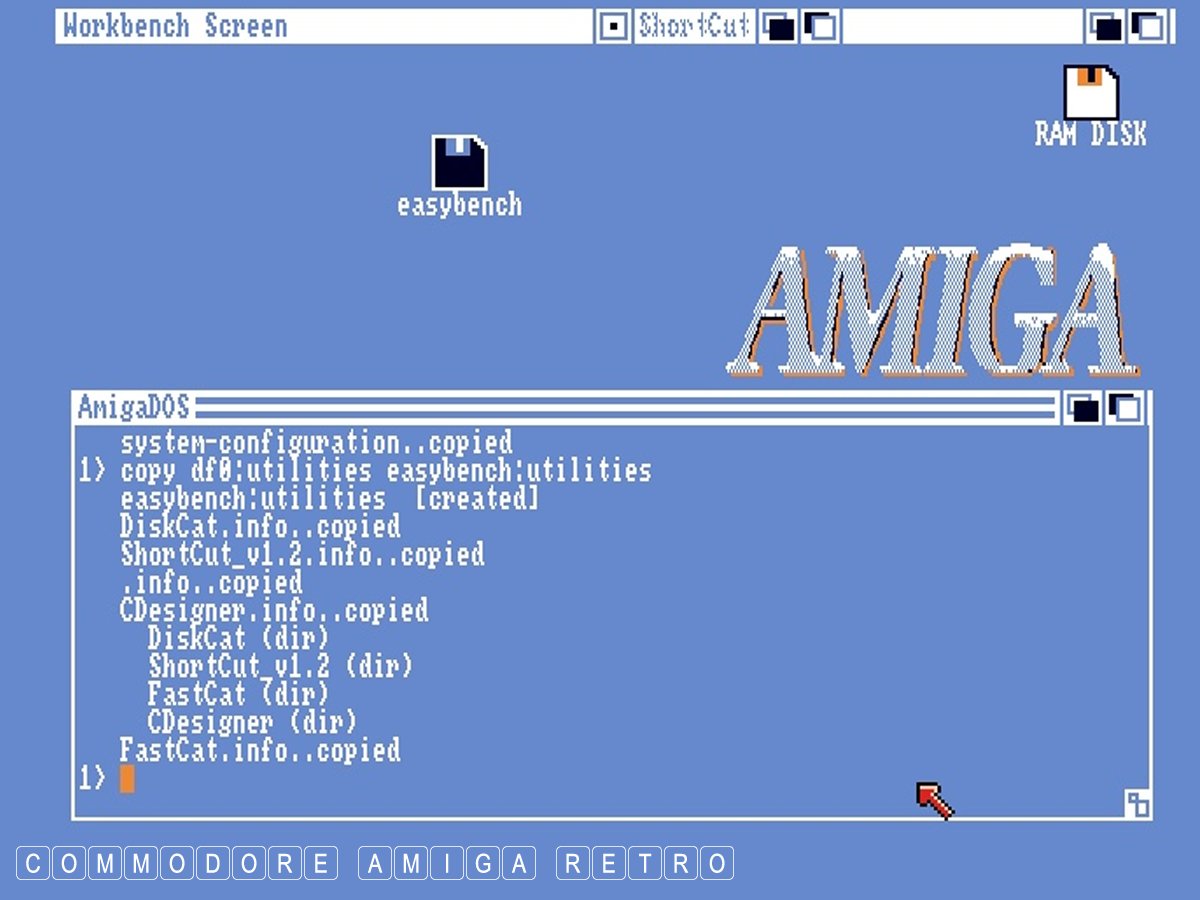This screenshot has height=900, width=1200.
Task: Click the FastCat.info..copied output line
Action: [260, 750]
